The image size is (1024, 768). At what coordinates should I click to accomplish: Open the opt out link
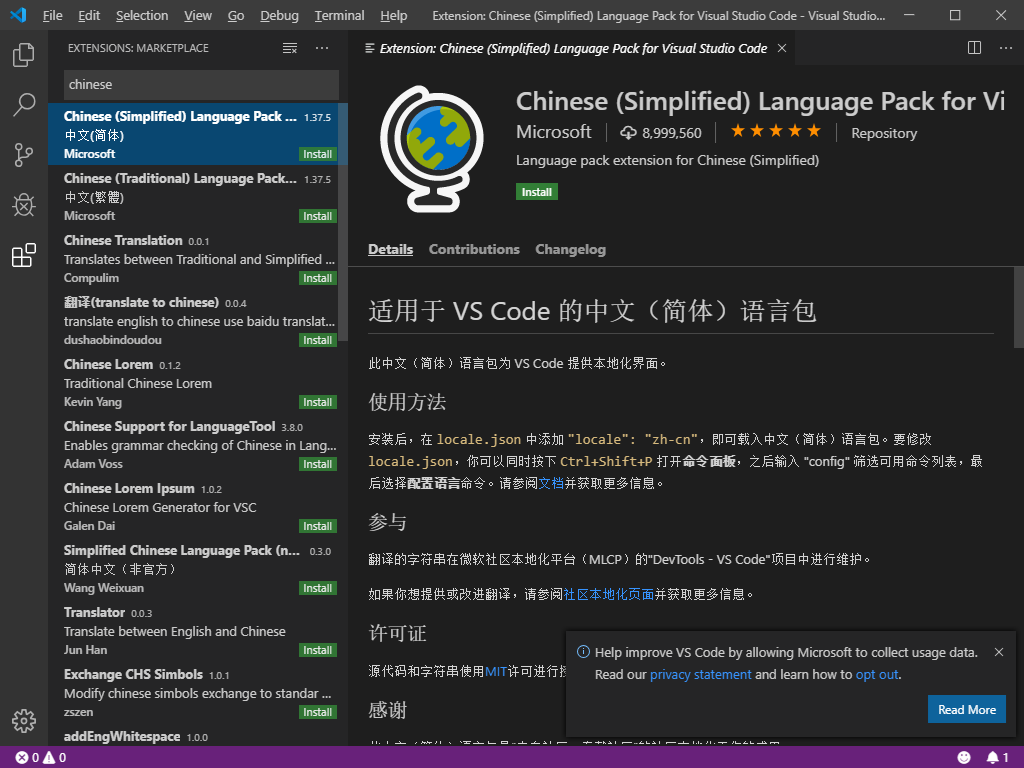click(x=877, y=675)
